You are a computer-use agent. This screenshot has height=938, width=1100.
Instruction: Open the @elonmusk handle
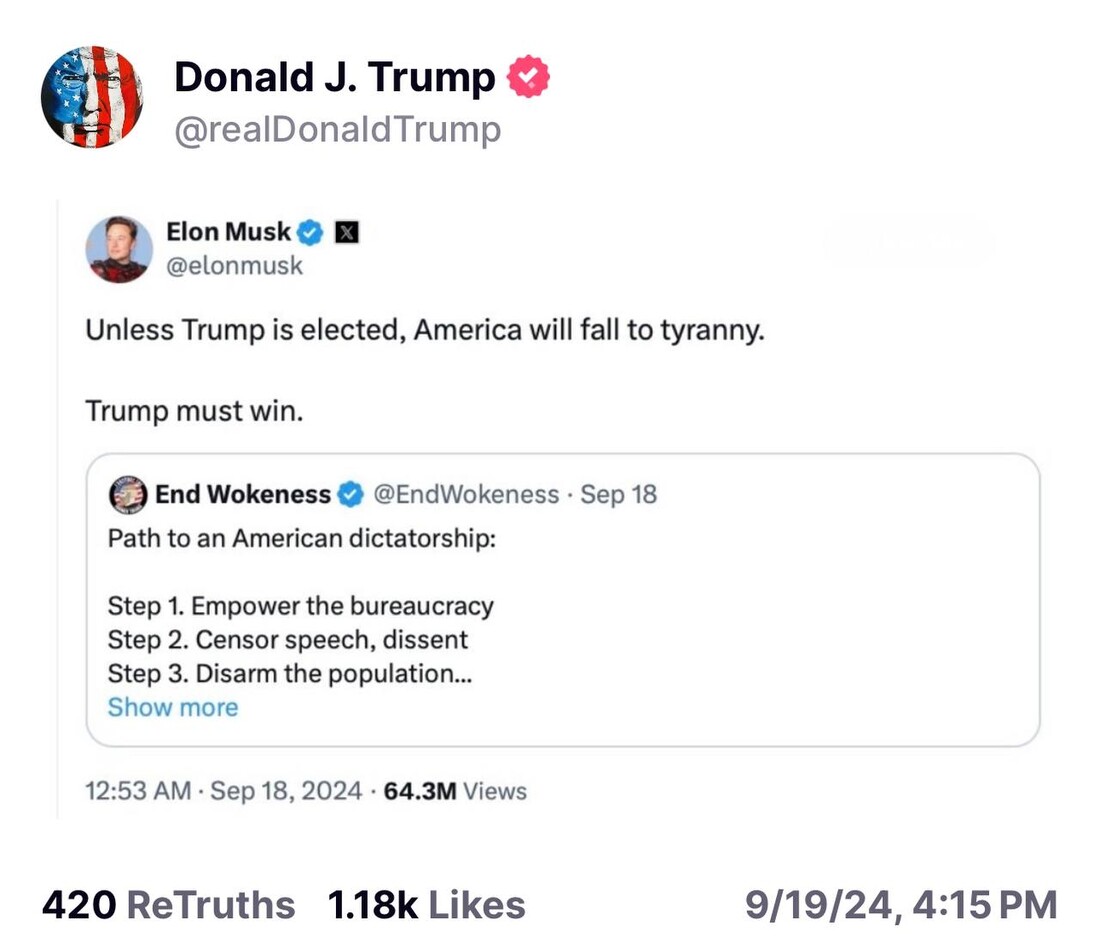234,266
